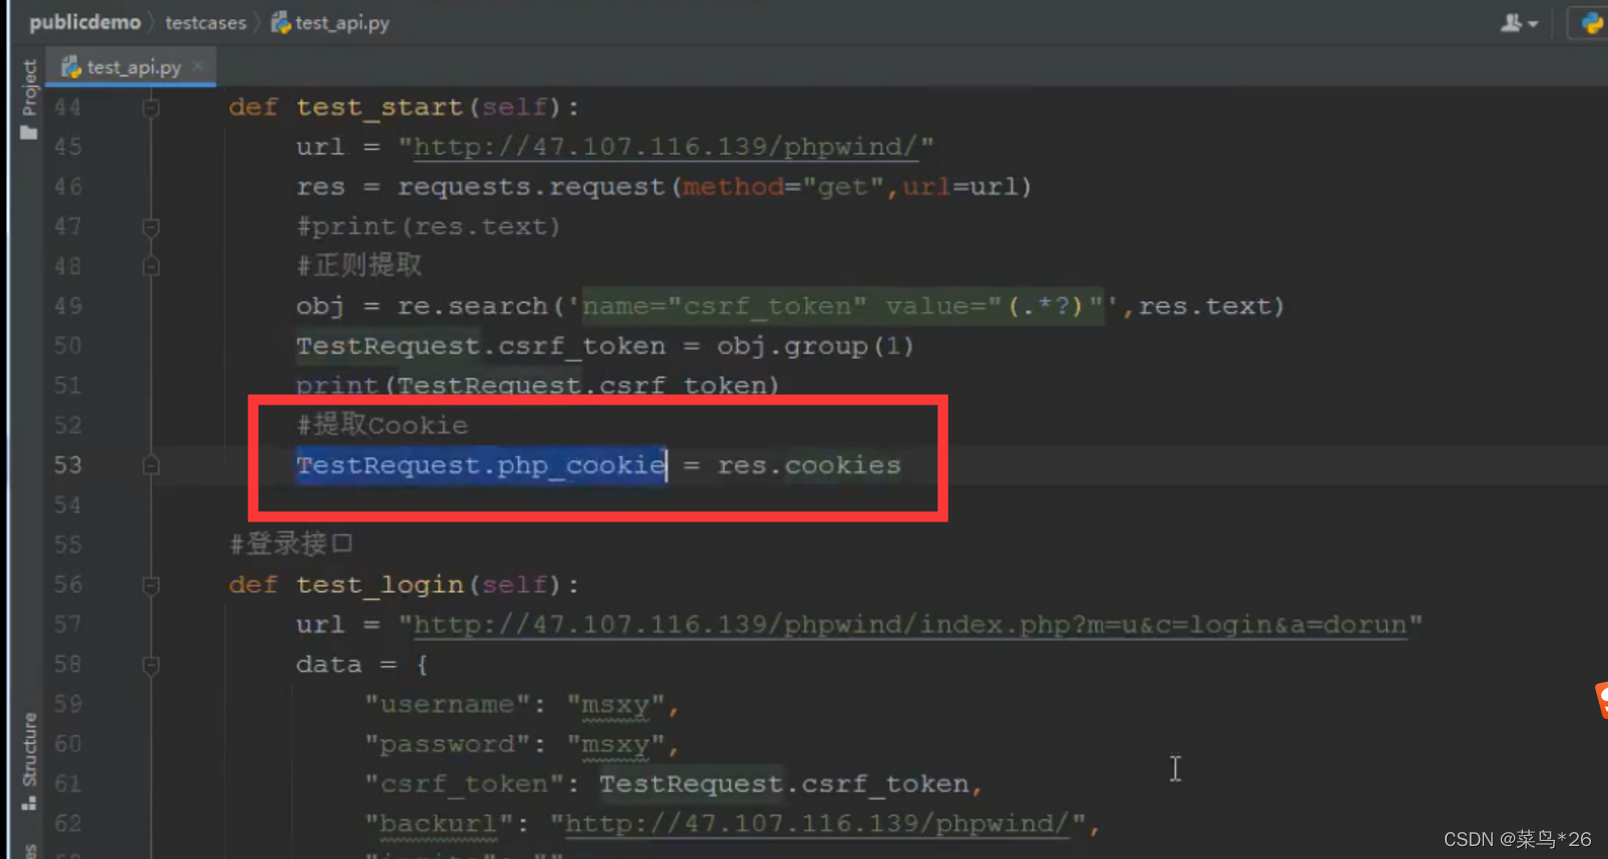Click the #登录接口 comment
Image resolution: width=1608 pixels, height=859 pixels.
(x=291, y=544)
